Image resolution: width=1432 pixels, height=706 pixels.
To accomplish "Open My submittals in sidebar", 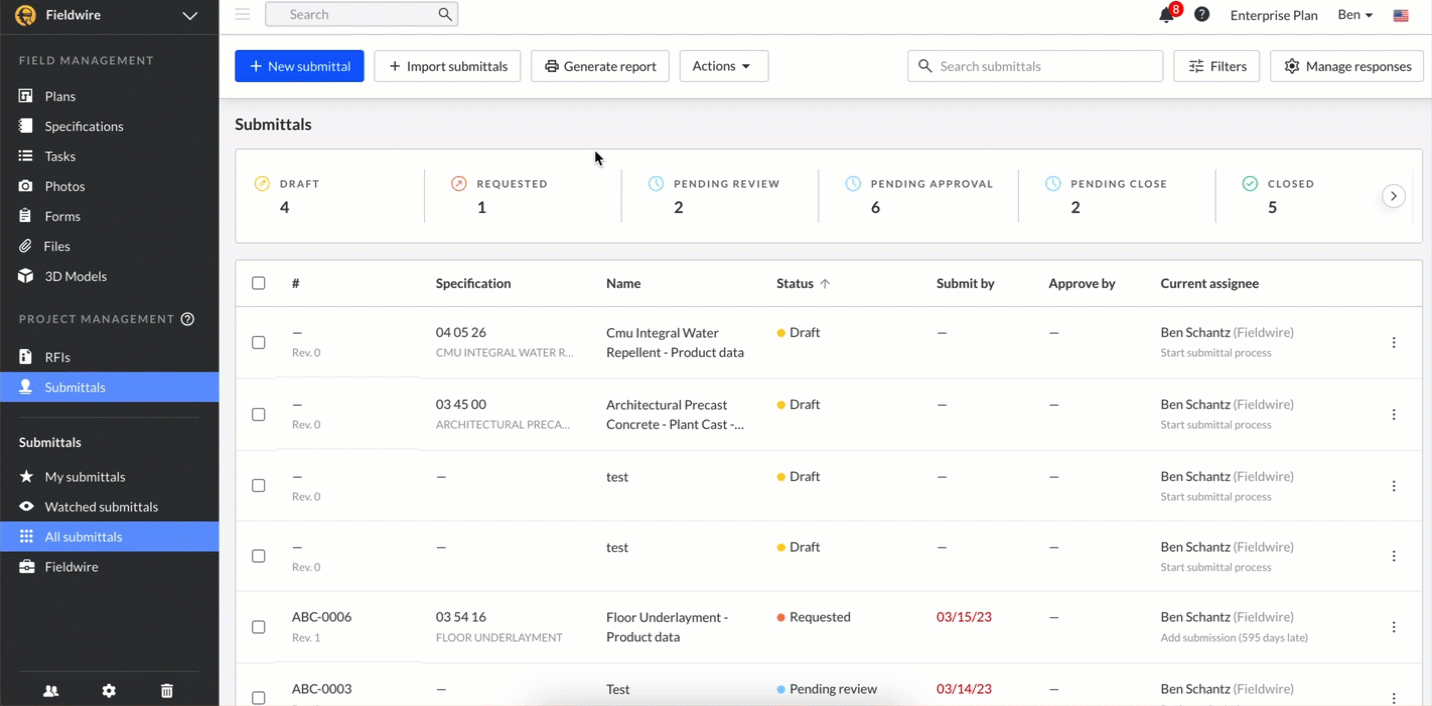I will pyautogui.click(x=85, y=477).
